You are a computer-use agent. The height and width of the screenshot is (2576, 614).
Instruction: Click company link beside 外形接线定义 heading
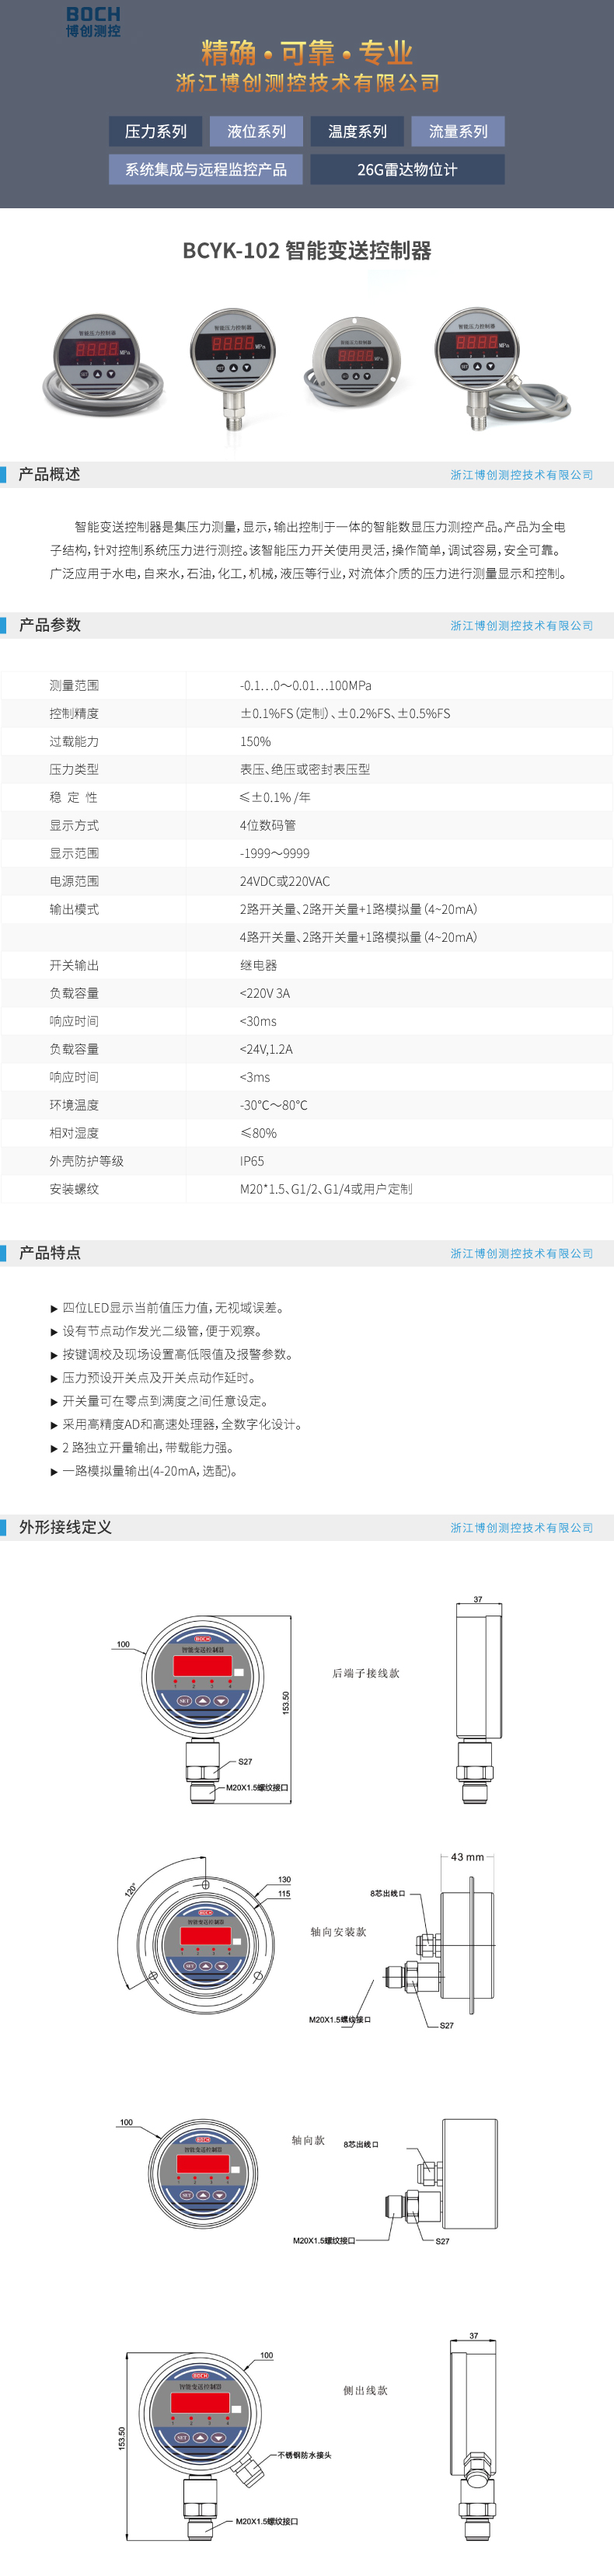tap(521, 1528)
